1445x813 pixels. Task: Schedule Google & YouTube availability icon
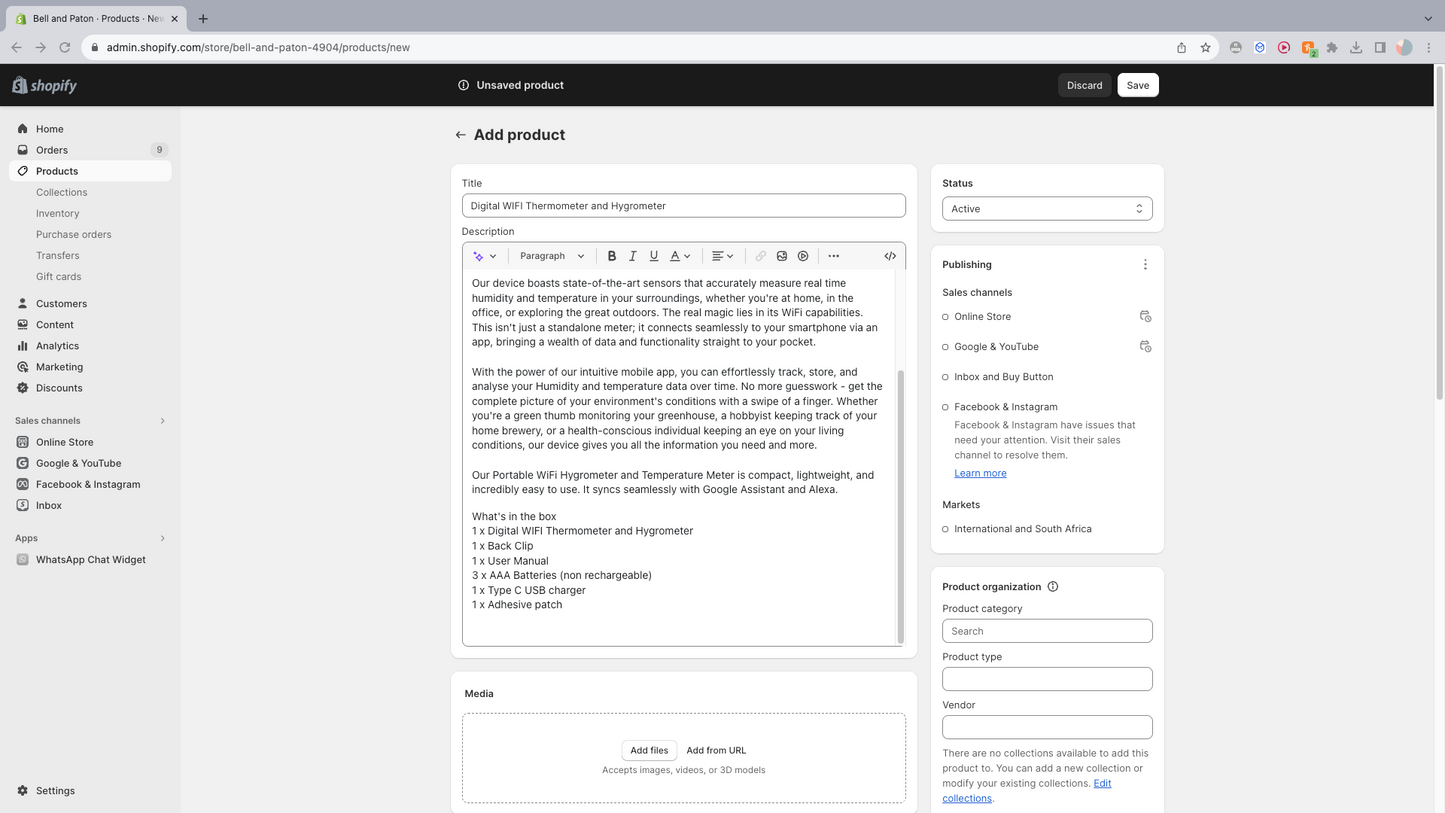tap(1146, 347)
